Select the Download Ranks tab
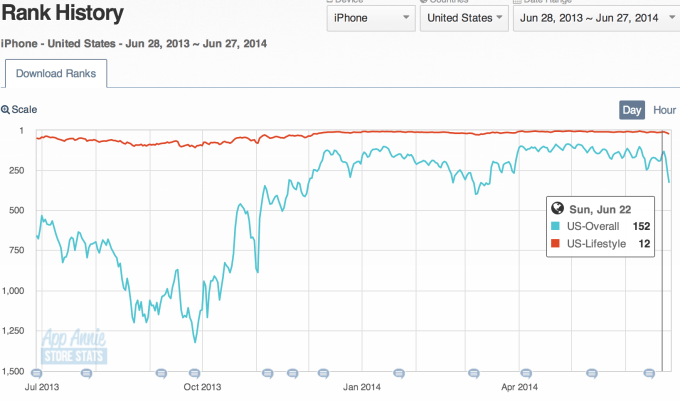 [56, 73]
